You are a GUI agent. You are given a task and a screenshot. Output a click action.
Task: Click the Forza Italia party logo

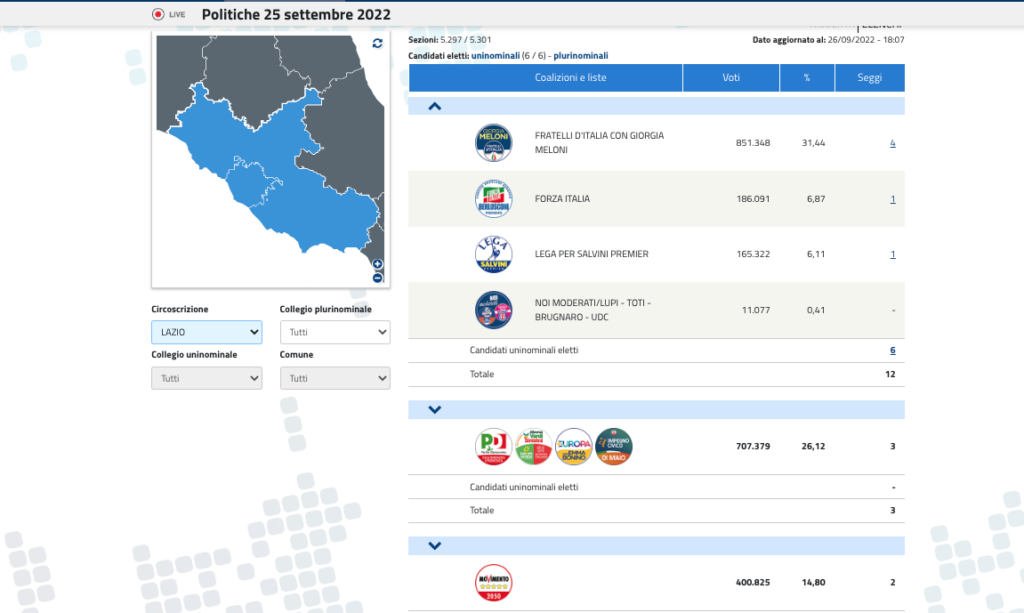pos(494,199)
